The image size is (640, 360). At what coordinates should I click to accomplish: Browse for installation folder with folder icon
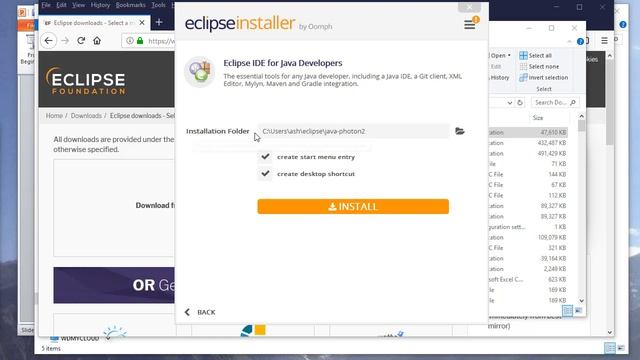[460, 131]
